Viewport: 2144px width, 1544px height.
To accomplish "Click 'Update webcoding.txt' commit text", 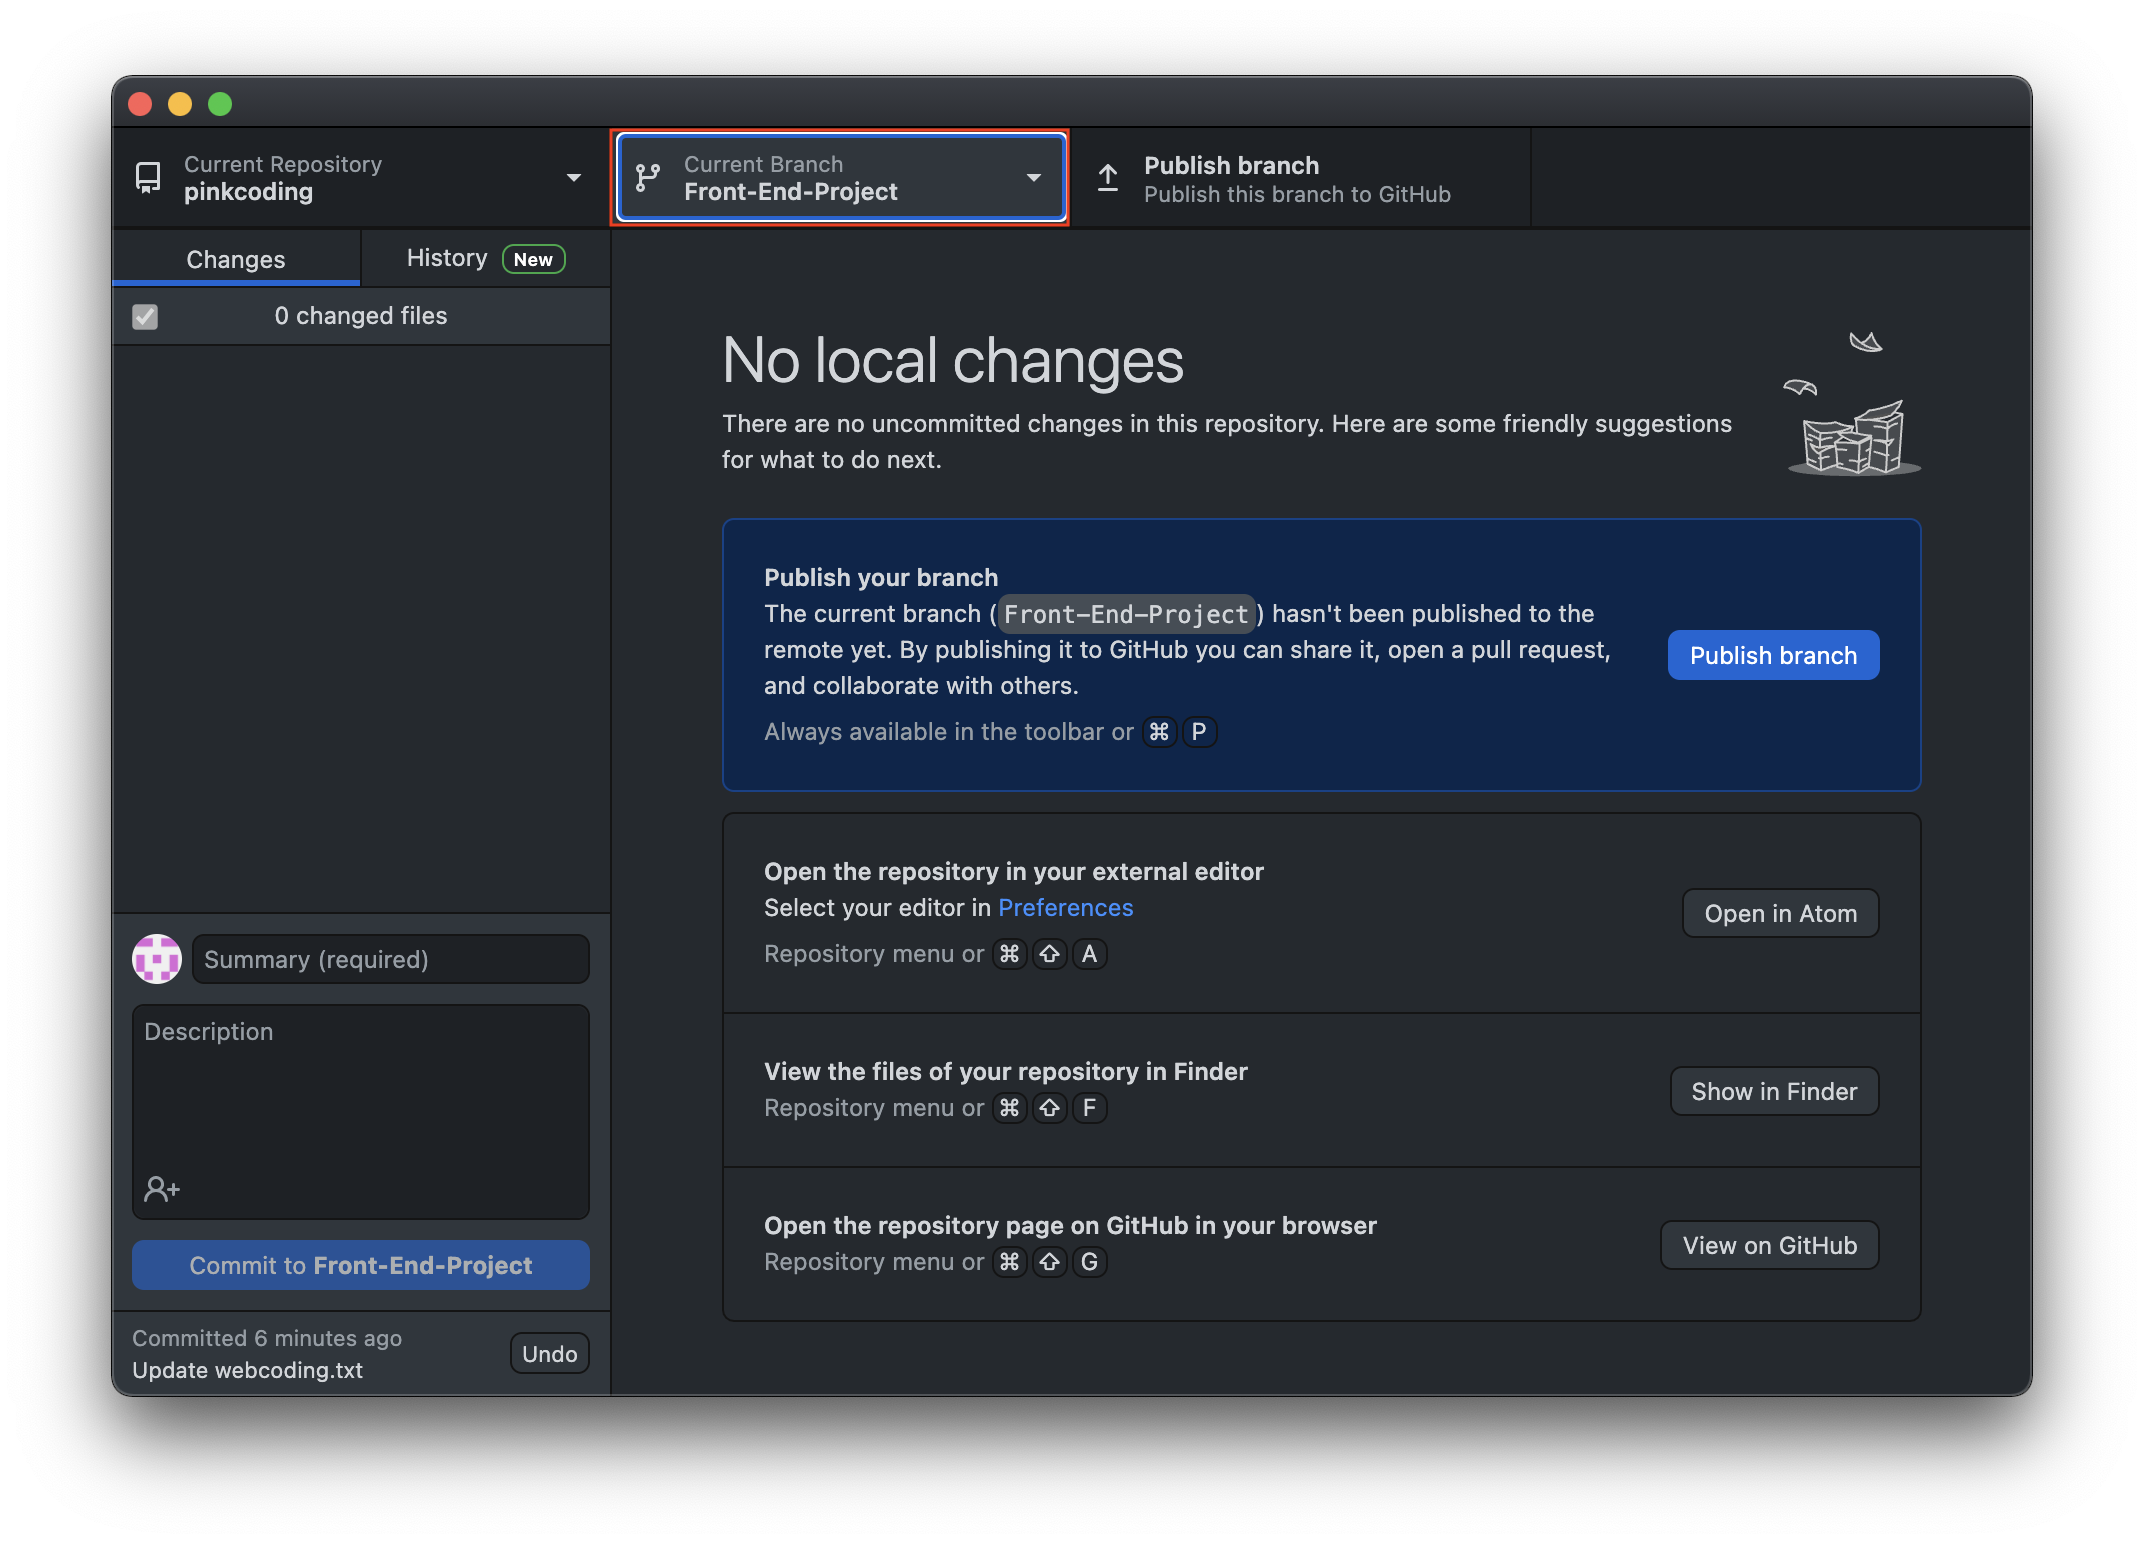I will click(x=248, y=1370).
